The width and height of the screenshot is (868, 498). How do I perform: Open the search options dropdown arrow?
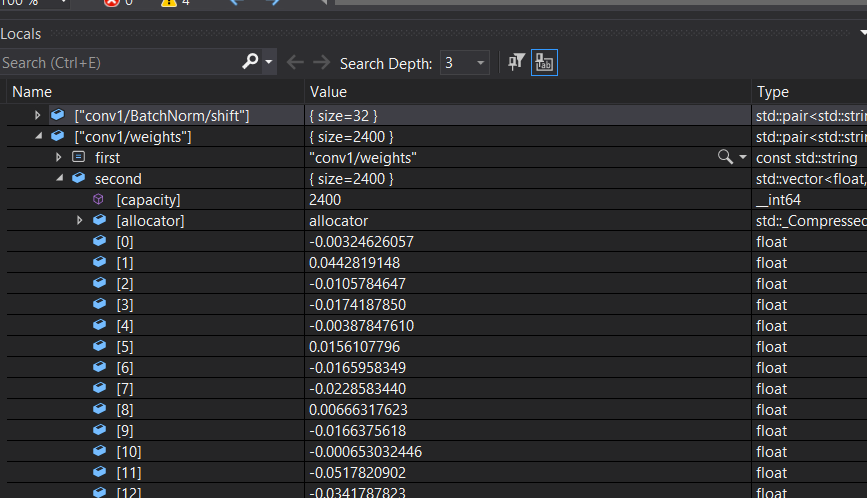(269, 62)
